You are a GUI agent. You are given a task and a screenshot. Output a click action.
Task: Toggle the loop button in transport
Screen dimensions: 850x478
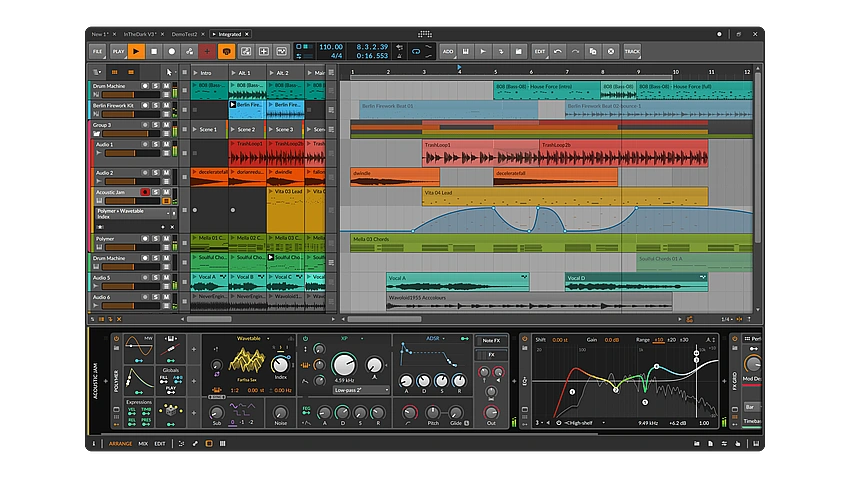pos(416,51)
